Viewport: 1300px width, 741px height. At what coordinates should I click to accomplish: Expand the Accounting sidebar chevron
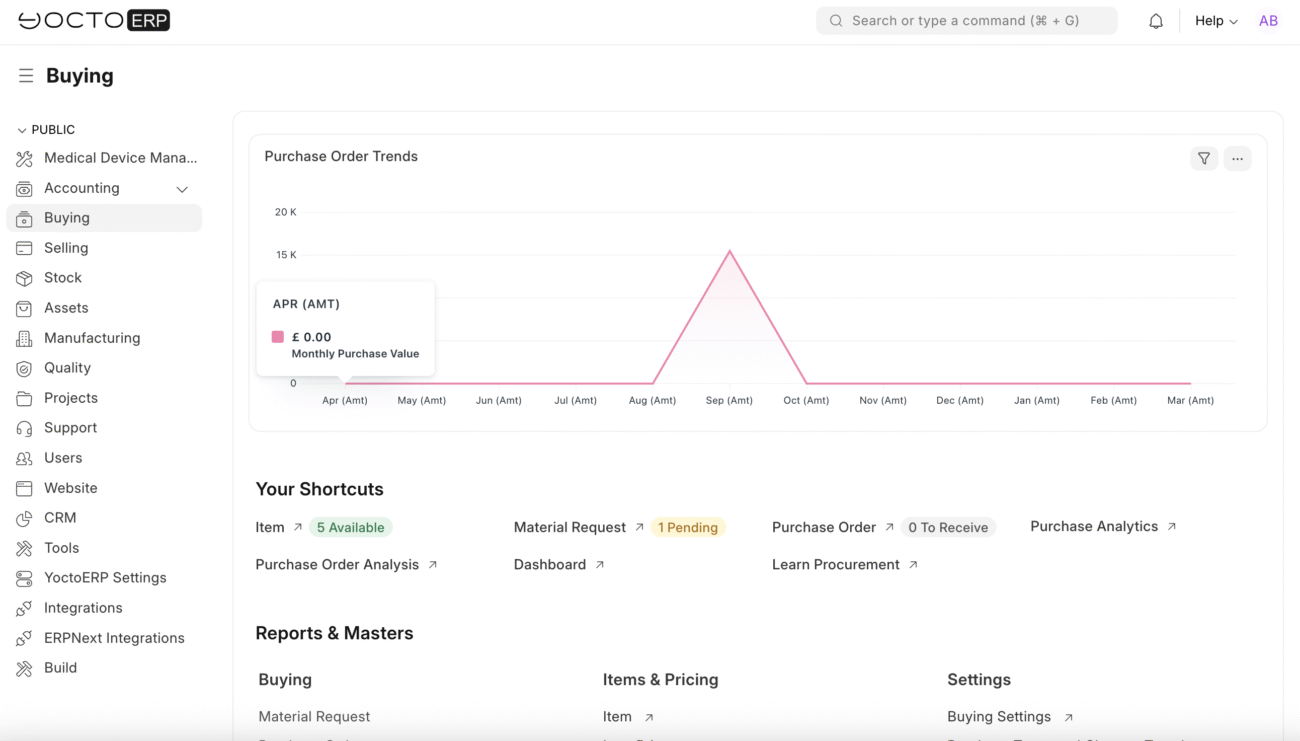pyautogui.click(x=182, y=189)
